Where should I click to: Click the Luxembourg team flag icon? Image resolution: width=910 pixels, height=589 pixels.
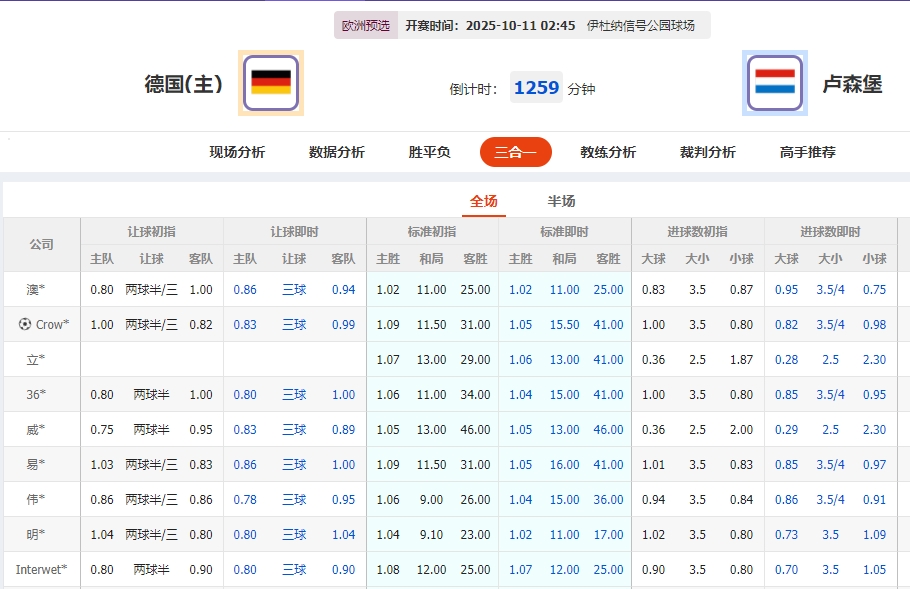(775, 83)
